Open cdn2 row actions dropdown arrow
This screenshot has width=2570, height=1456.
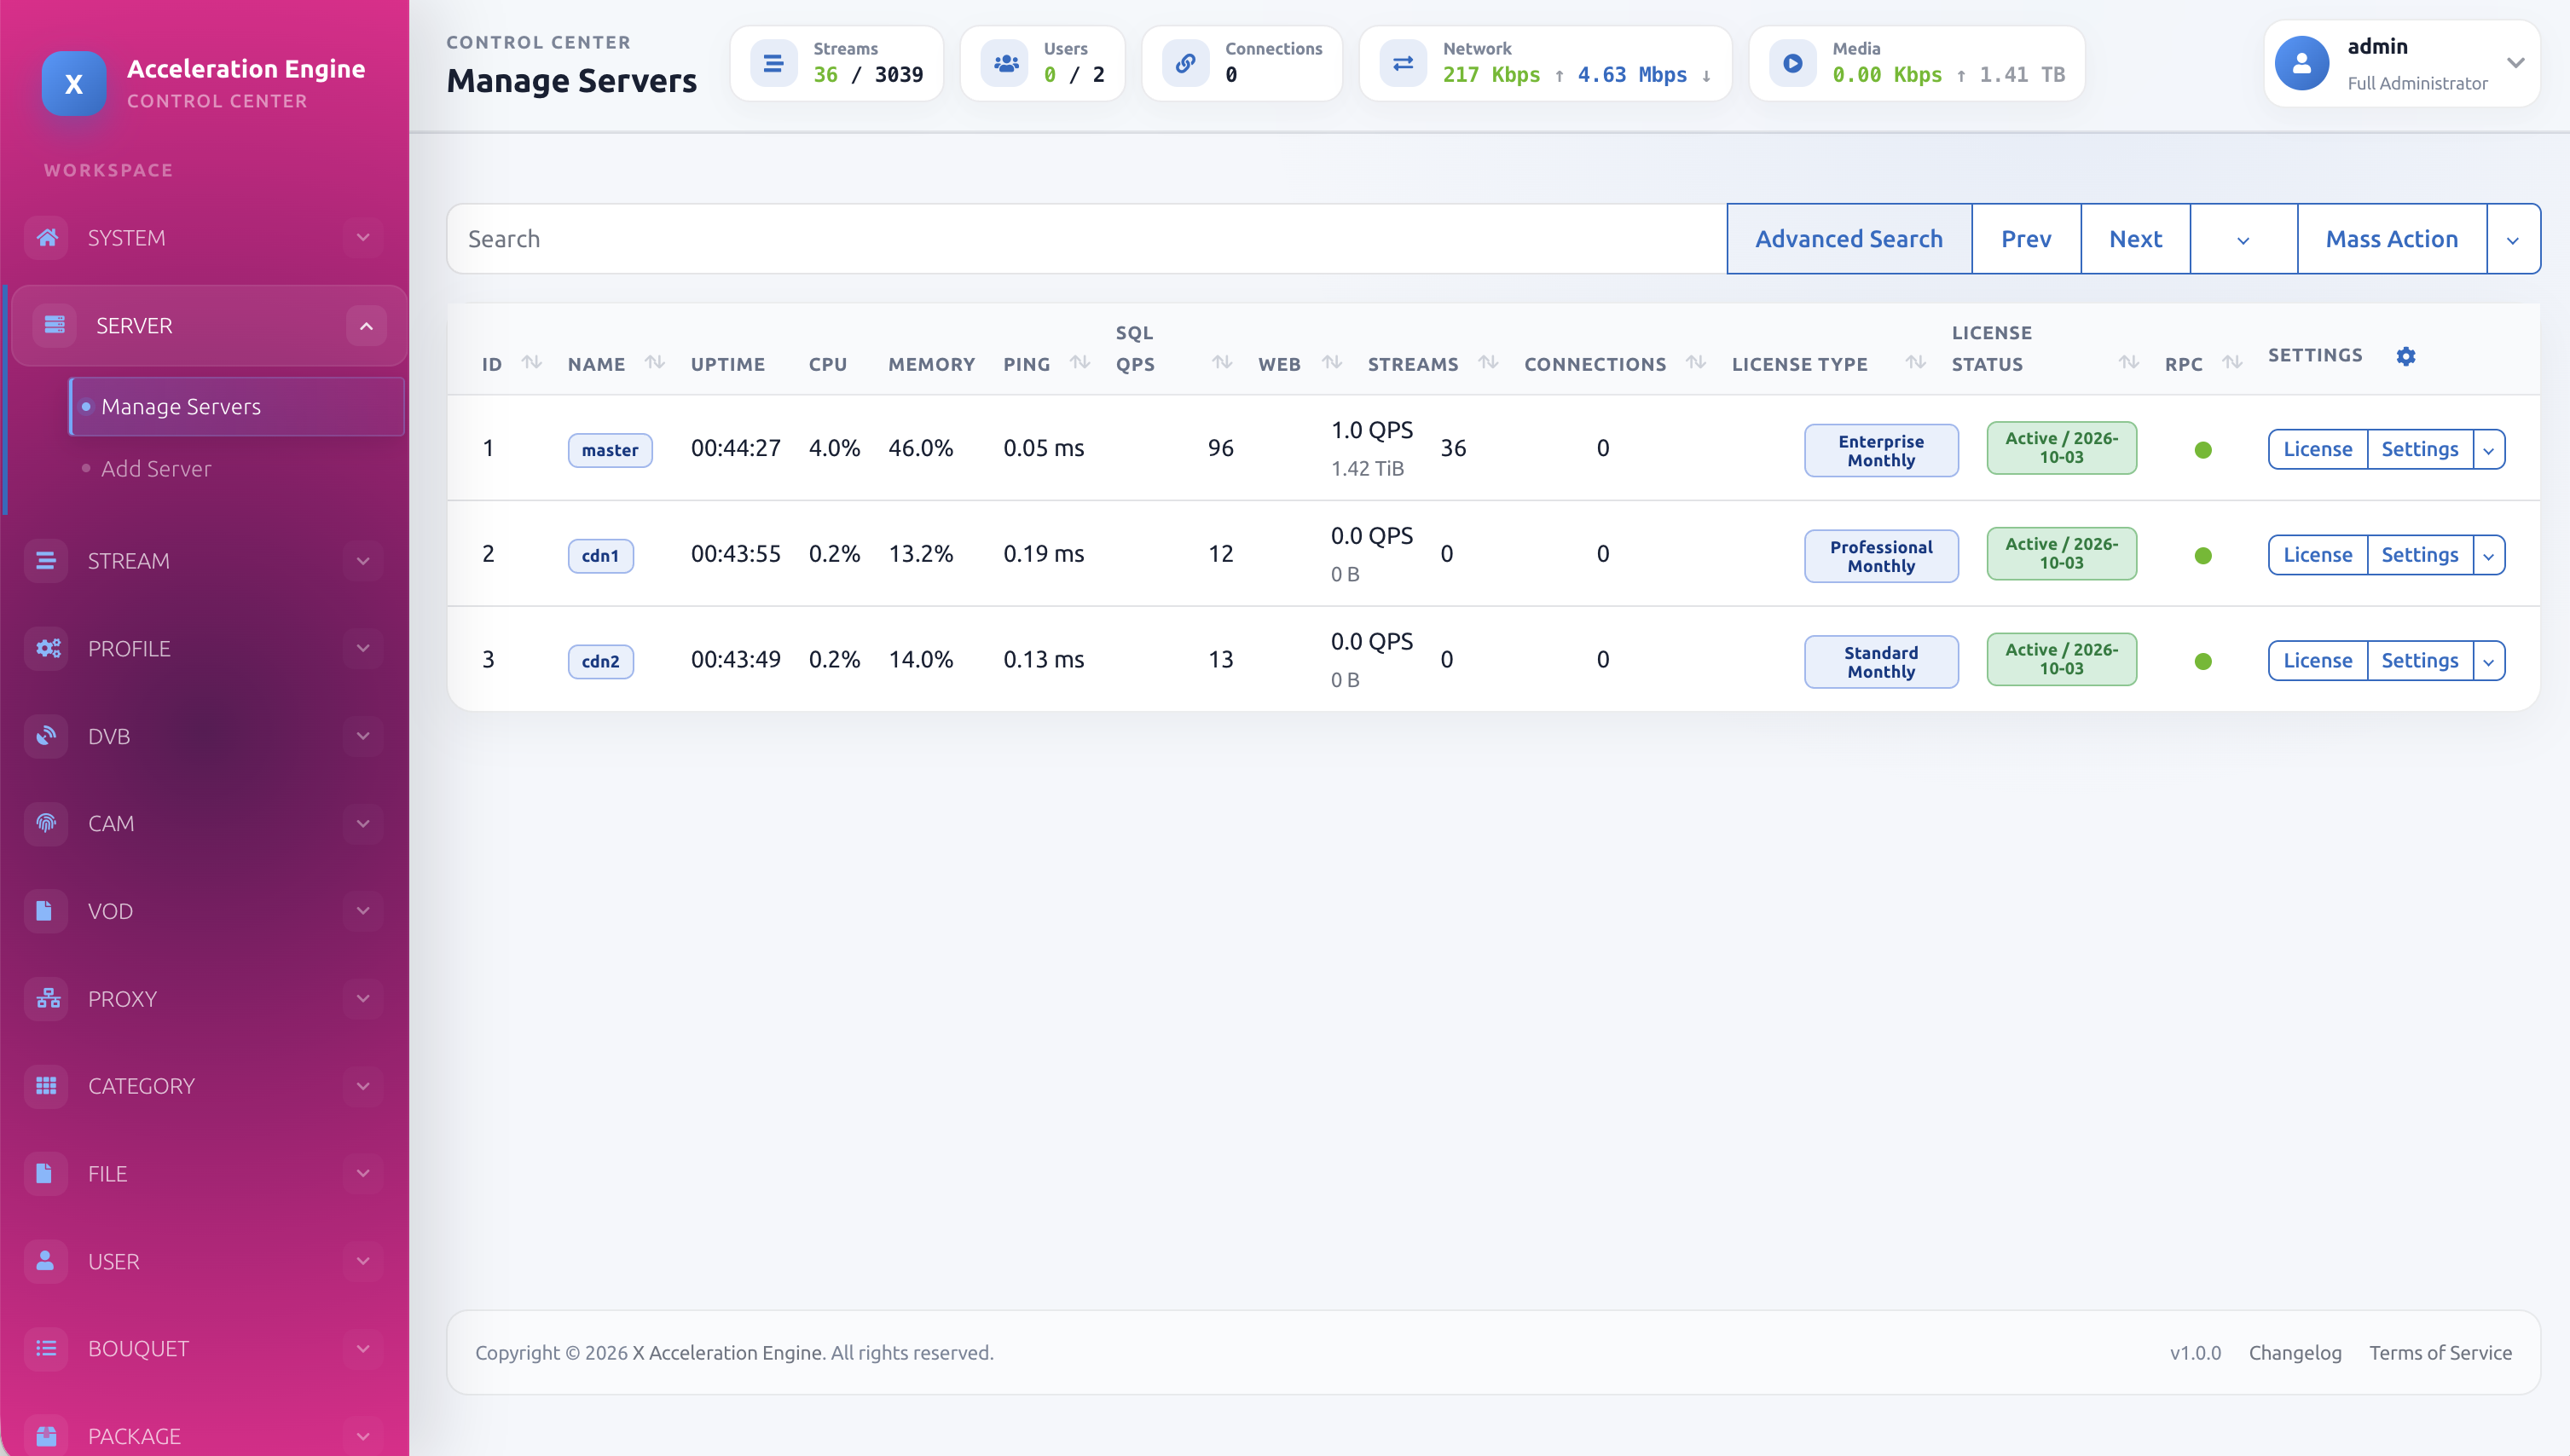(2489, 662)
